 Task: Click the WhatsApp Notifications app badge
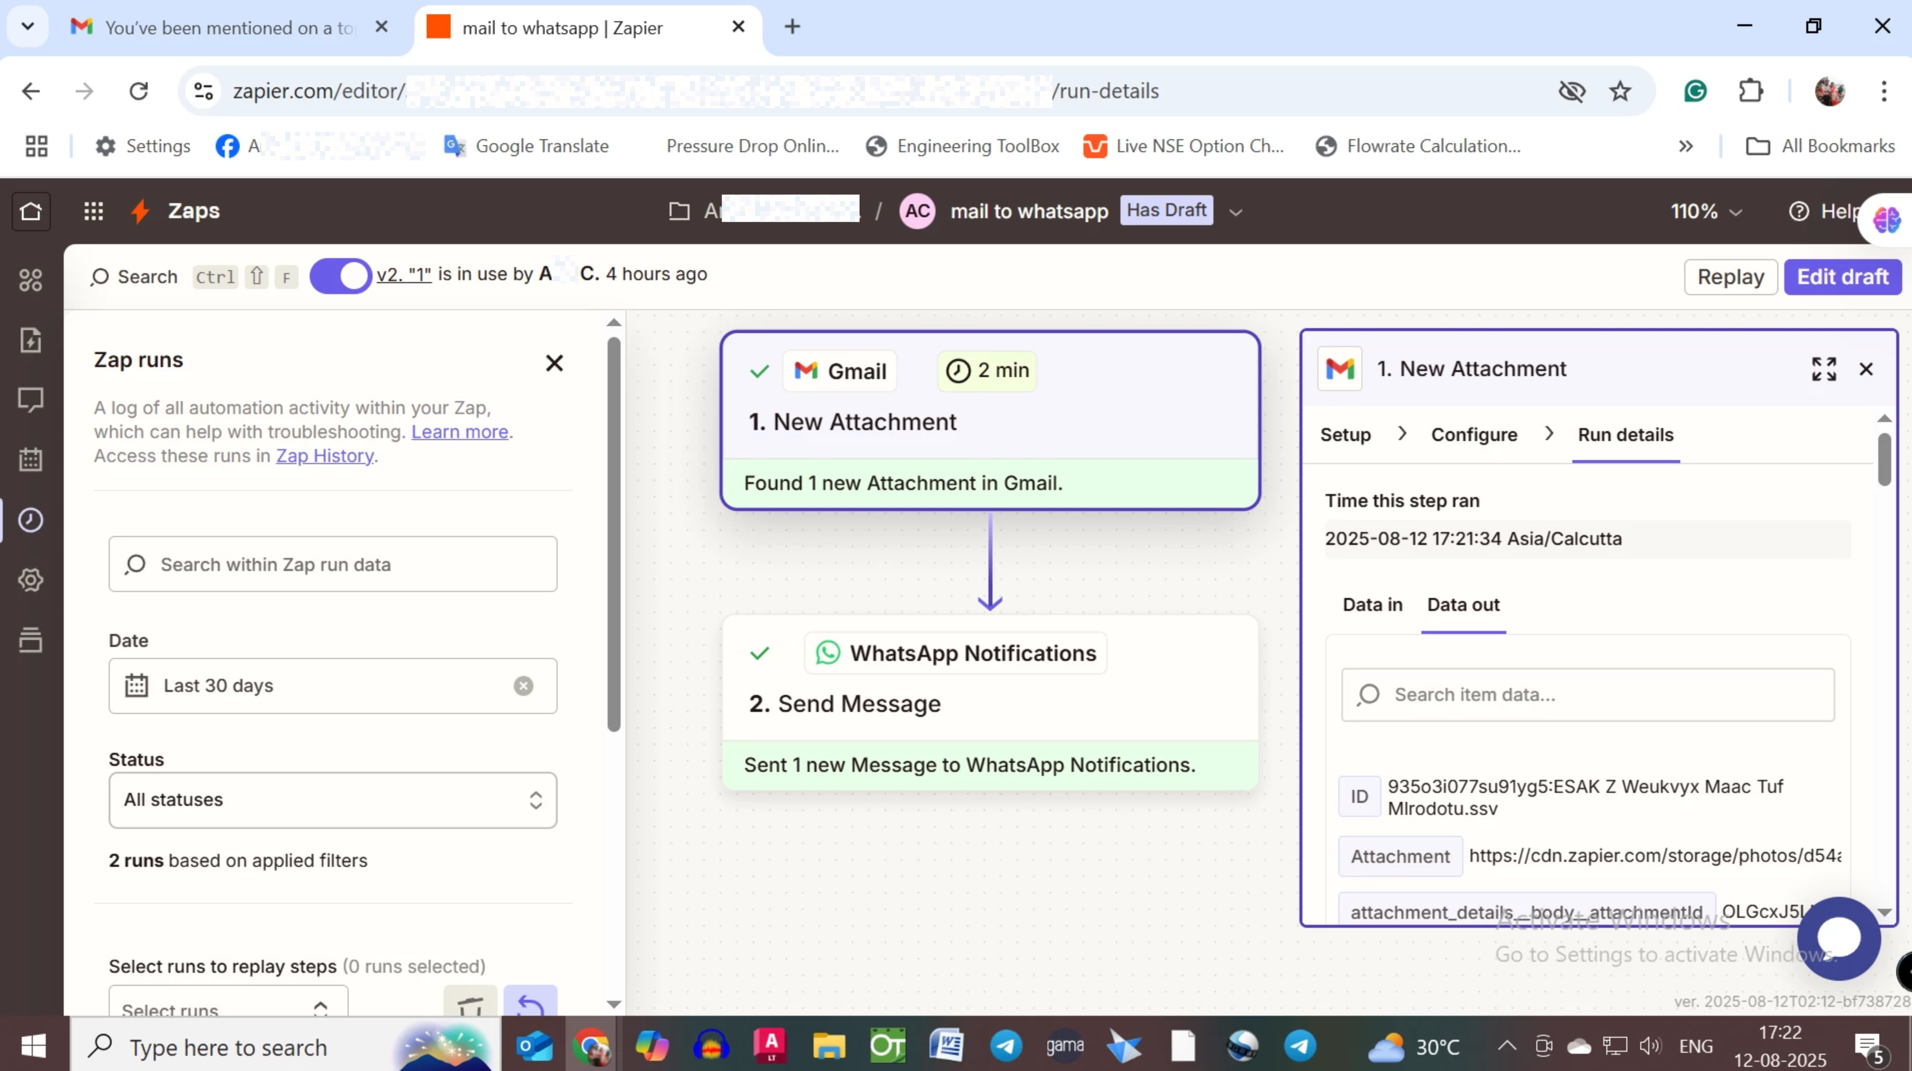click(956, 653)
